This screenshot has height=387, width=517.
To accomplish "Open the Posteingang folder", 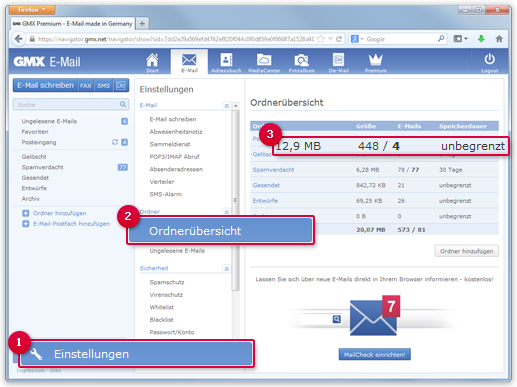I will [x=39, y=142].
